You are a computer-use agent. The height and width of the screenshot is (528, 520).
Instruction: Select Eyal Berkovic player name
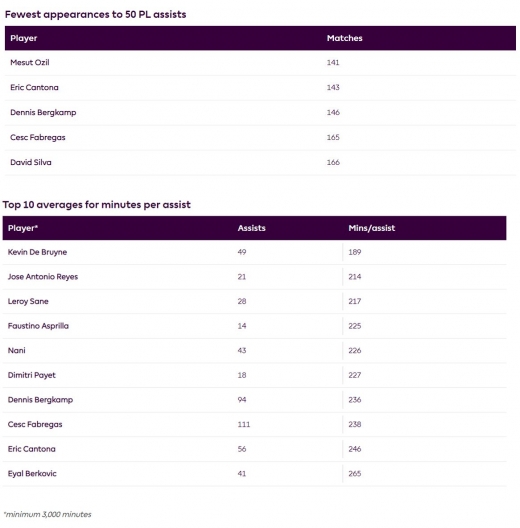(32, 473)
